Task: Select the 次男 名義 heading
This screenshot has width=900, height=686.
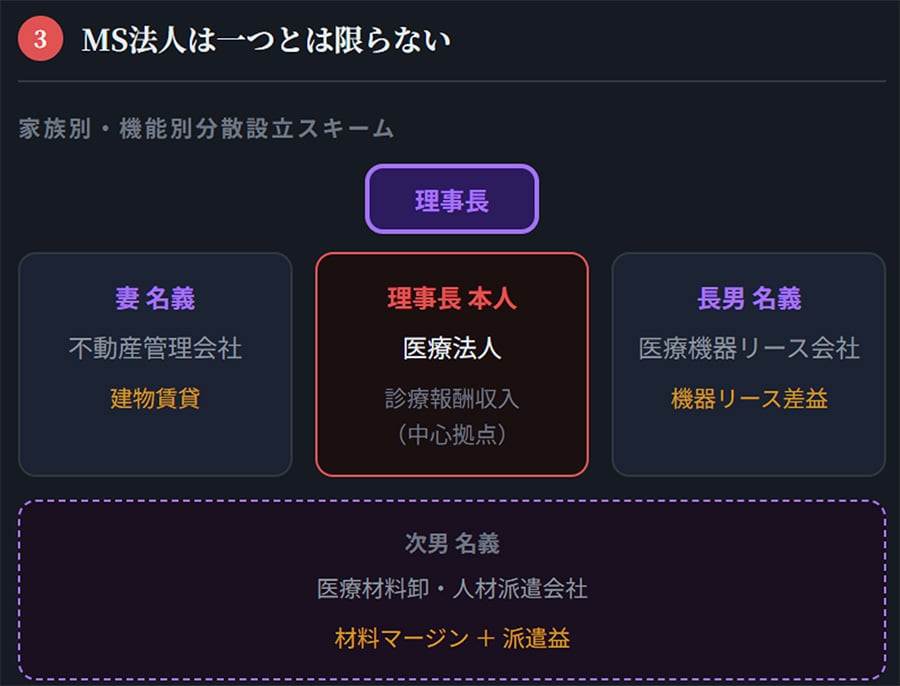Action: (x=452, y=543)
